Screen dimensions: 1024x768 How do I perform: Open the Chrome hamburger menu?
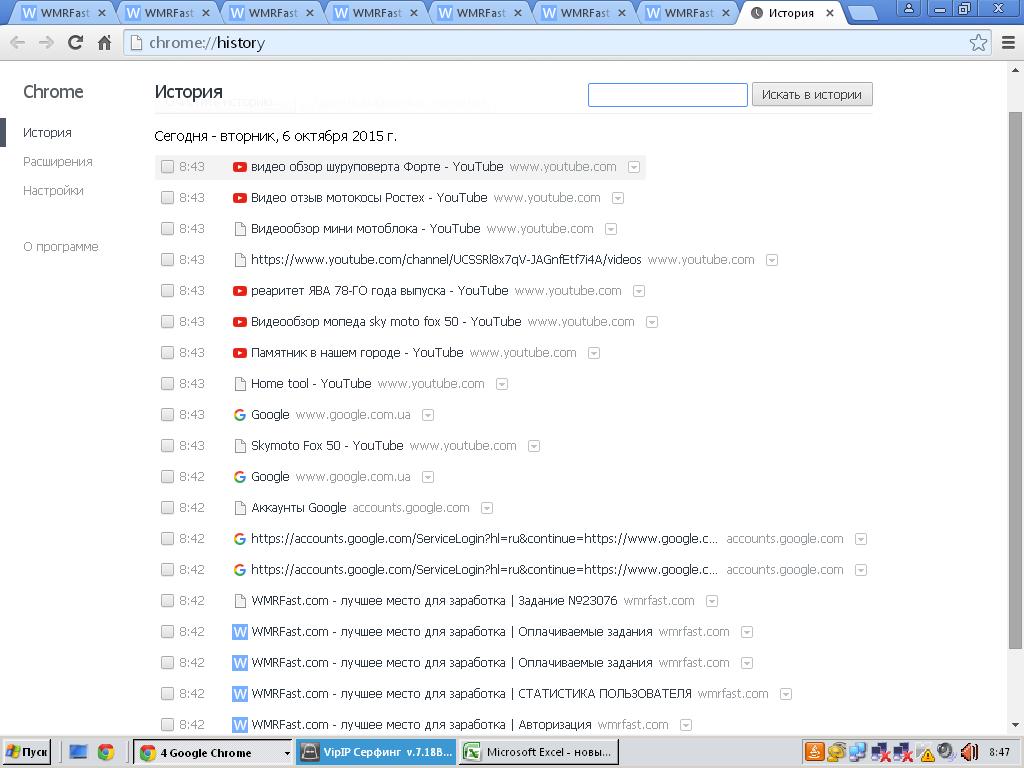click(x=1008, y=42)
